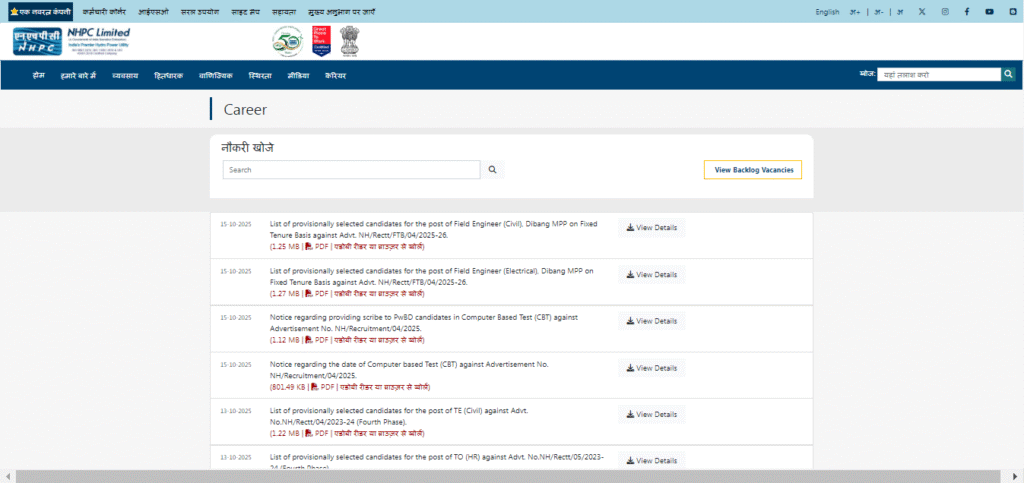Click the Facebook icon in header
This screenshot has height=483, width=1024.
point(967,12)
